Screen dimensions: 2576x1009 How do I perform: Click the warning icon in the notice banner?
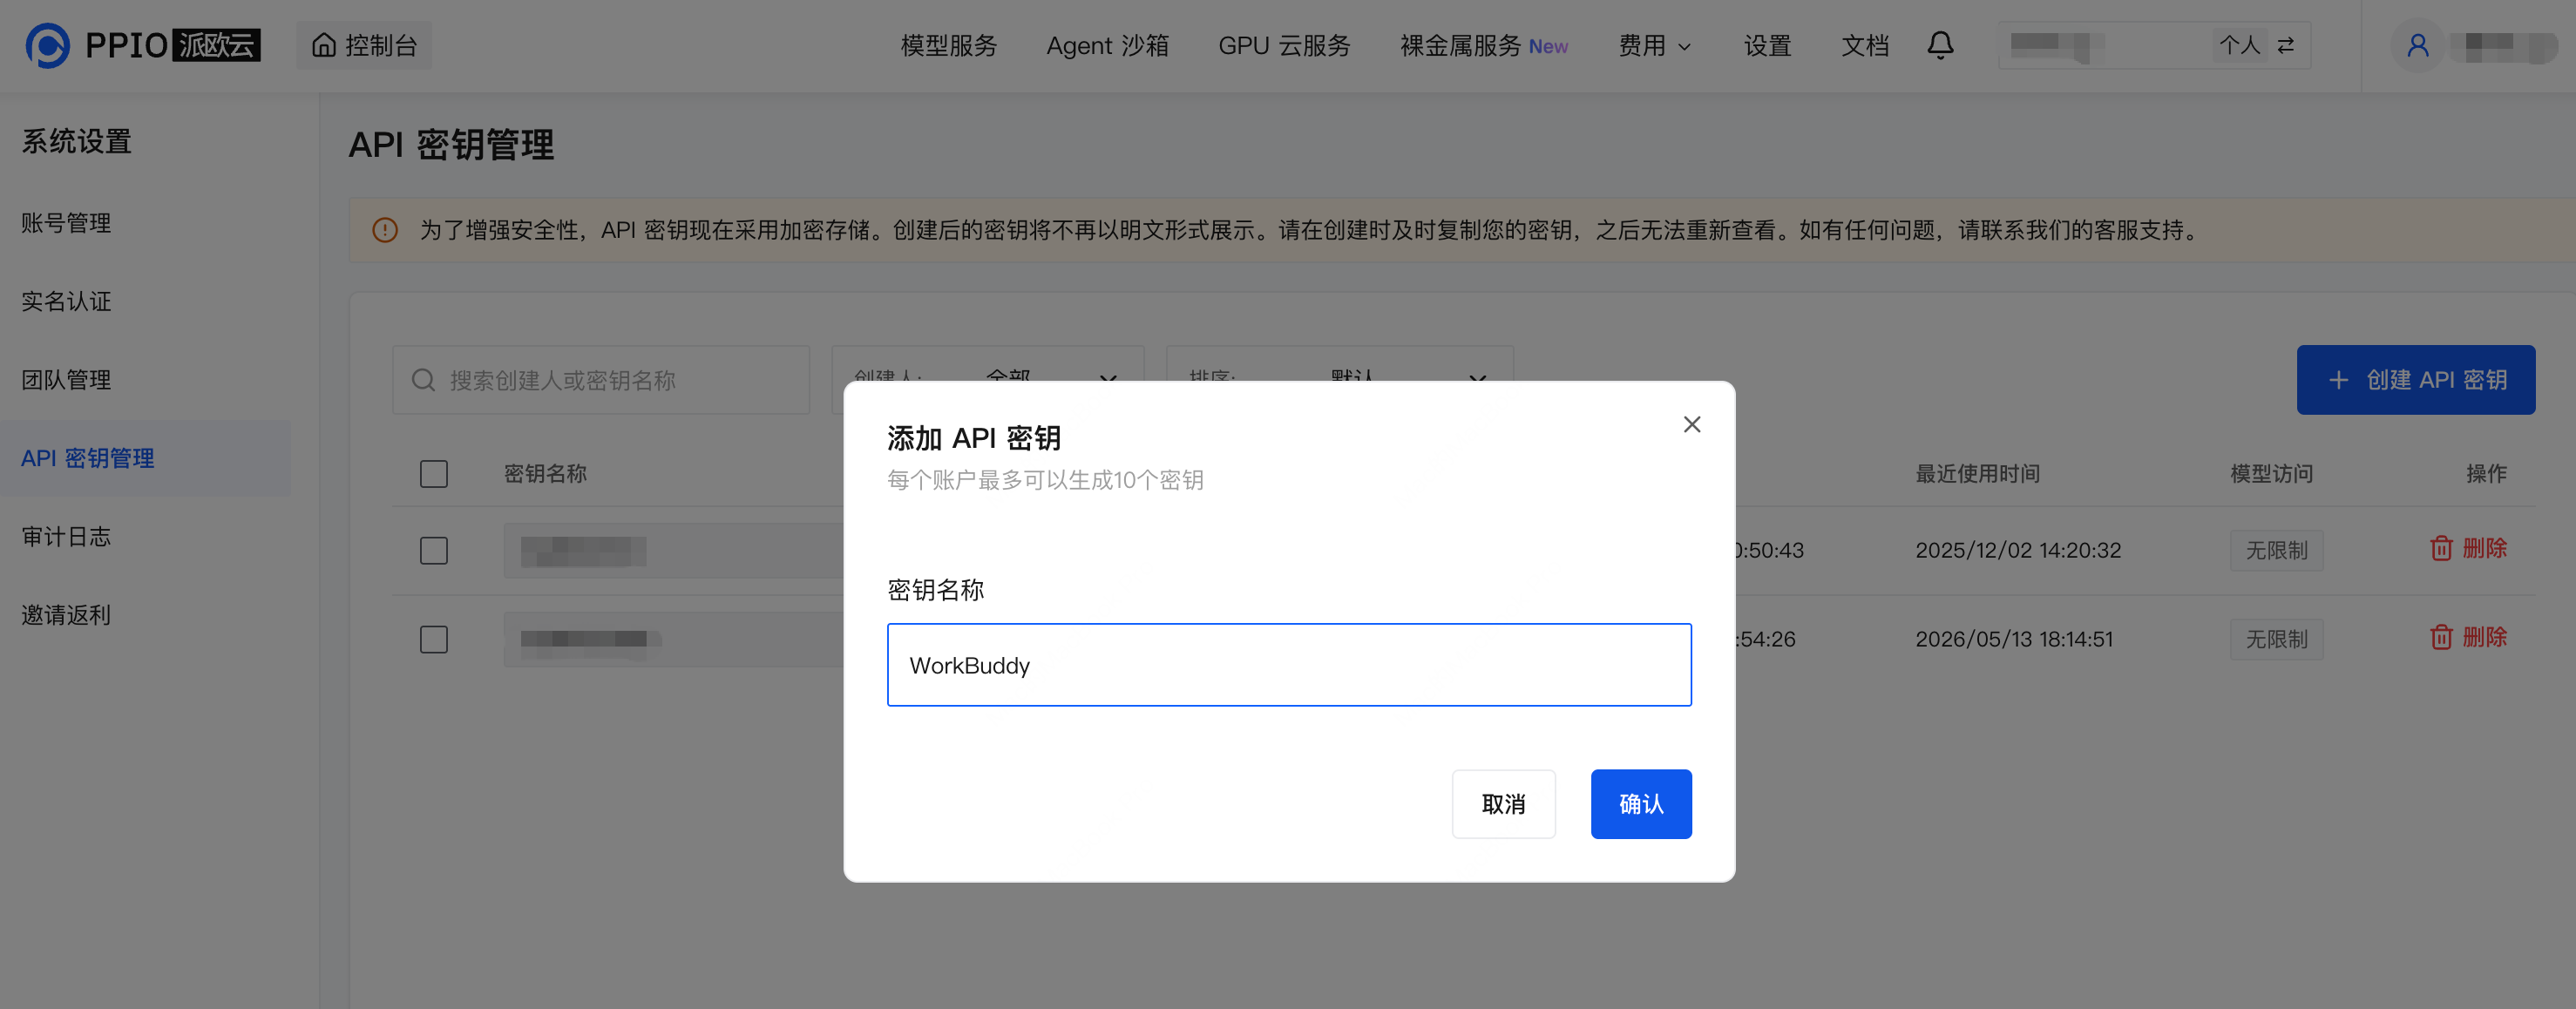(x=385, y=230)
